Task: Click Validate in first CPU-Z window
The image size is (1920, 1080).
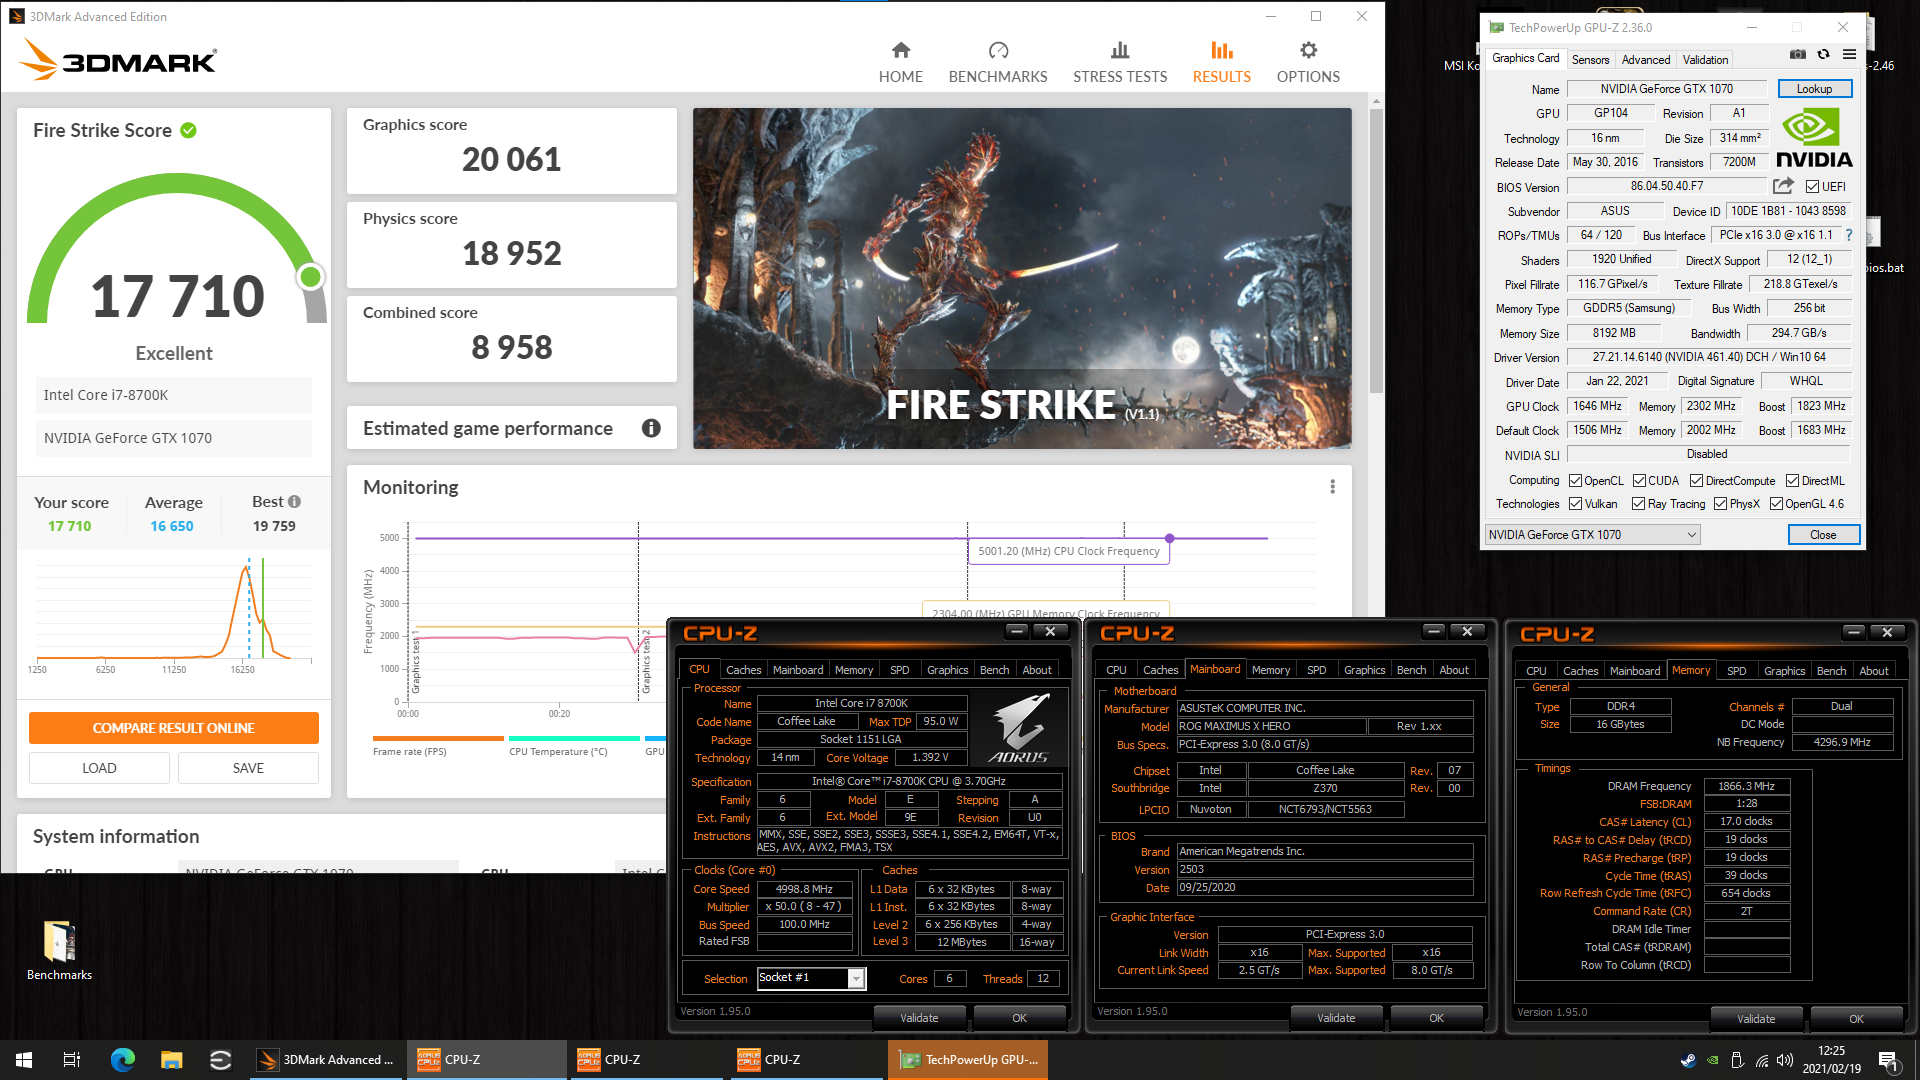Action: coord(919,1018)
